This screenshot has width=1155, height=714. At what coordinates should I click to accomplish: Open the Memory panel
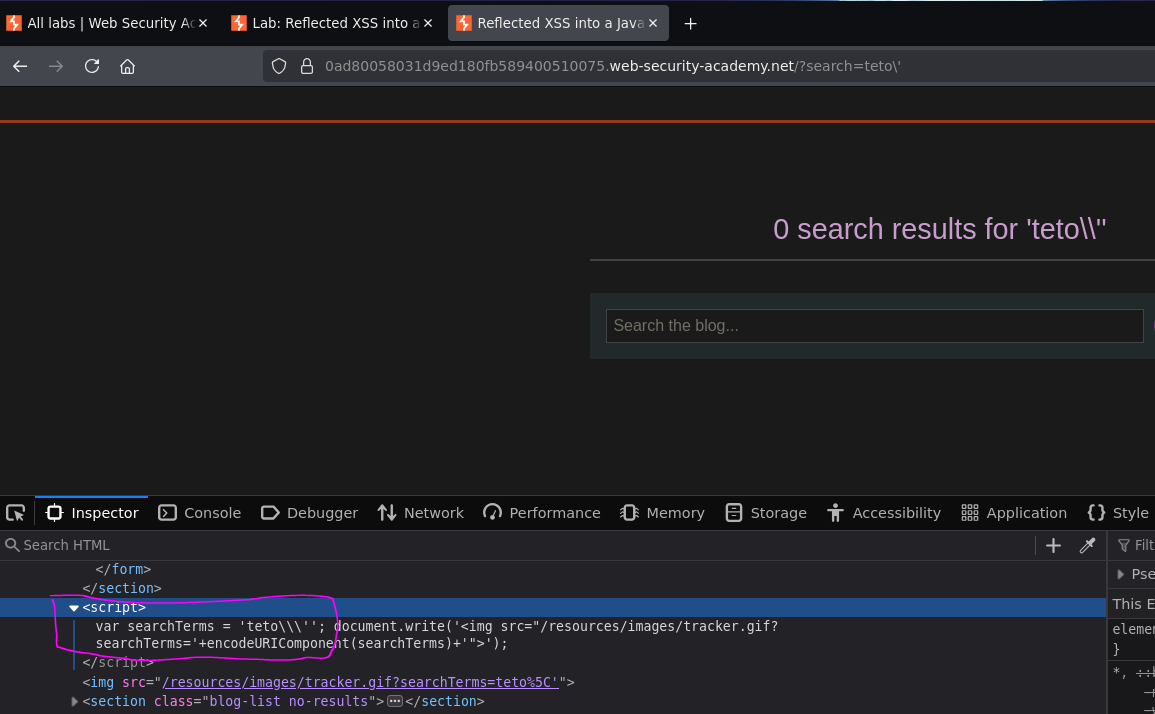click(x=662, y=513)
